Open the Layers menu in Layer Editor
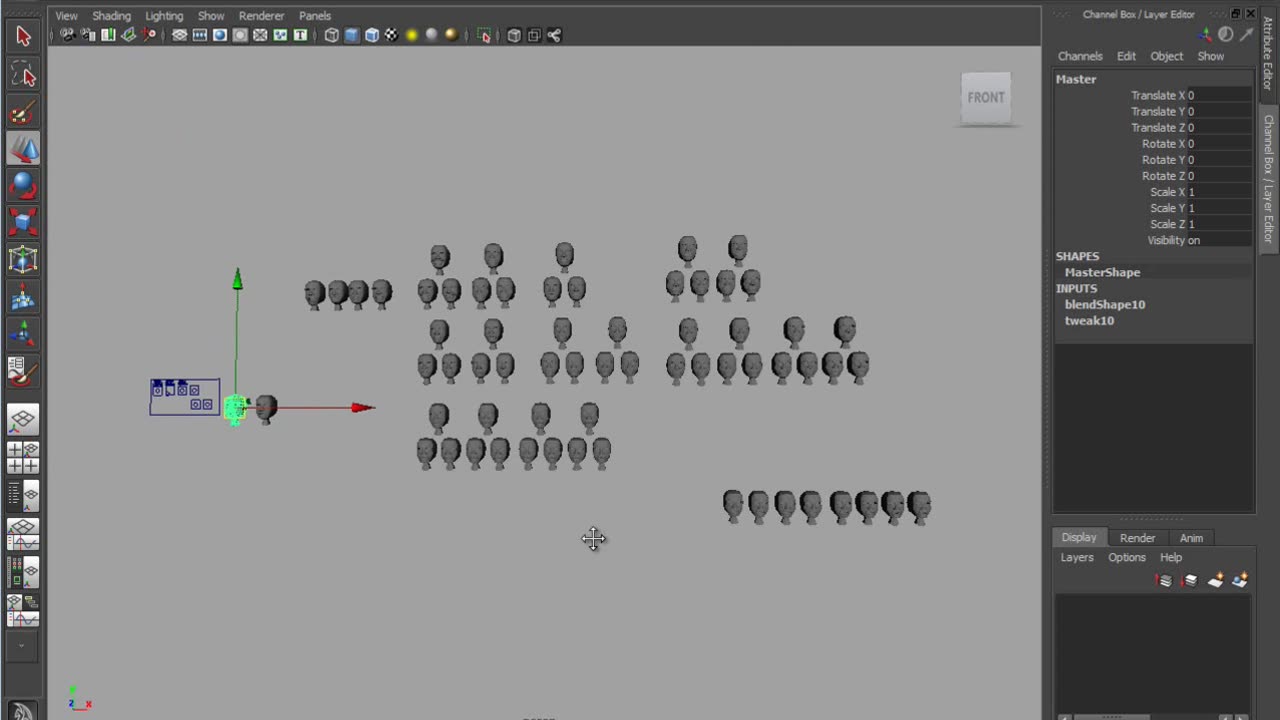This screenshot has height=720, width=1280. 1077,558
